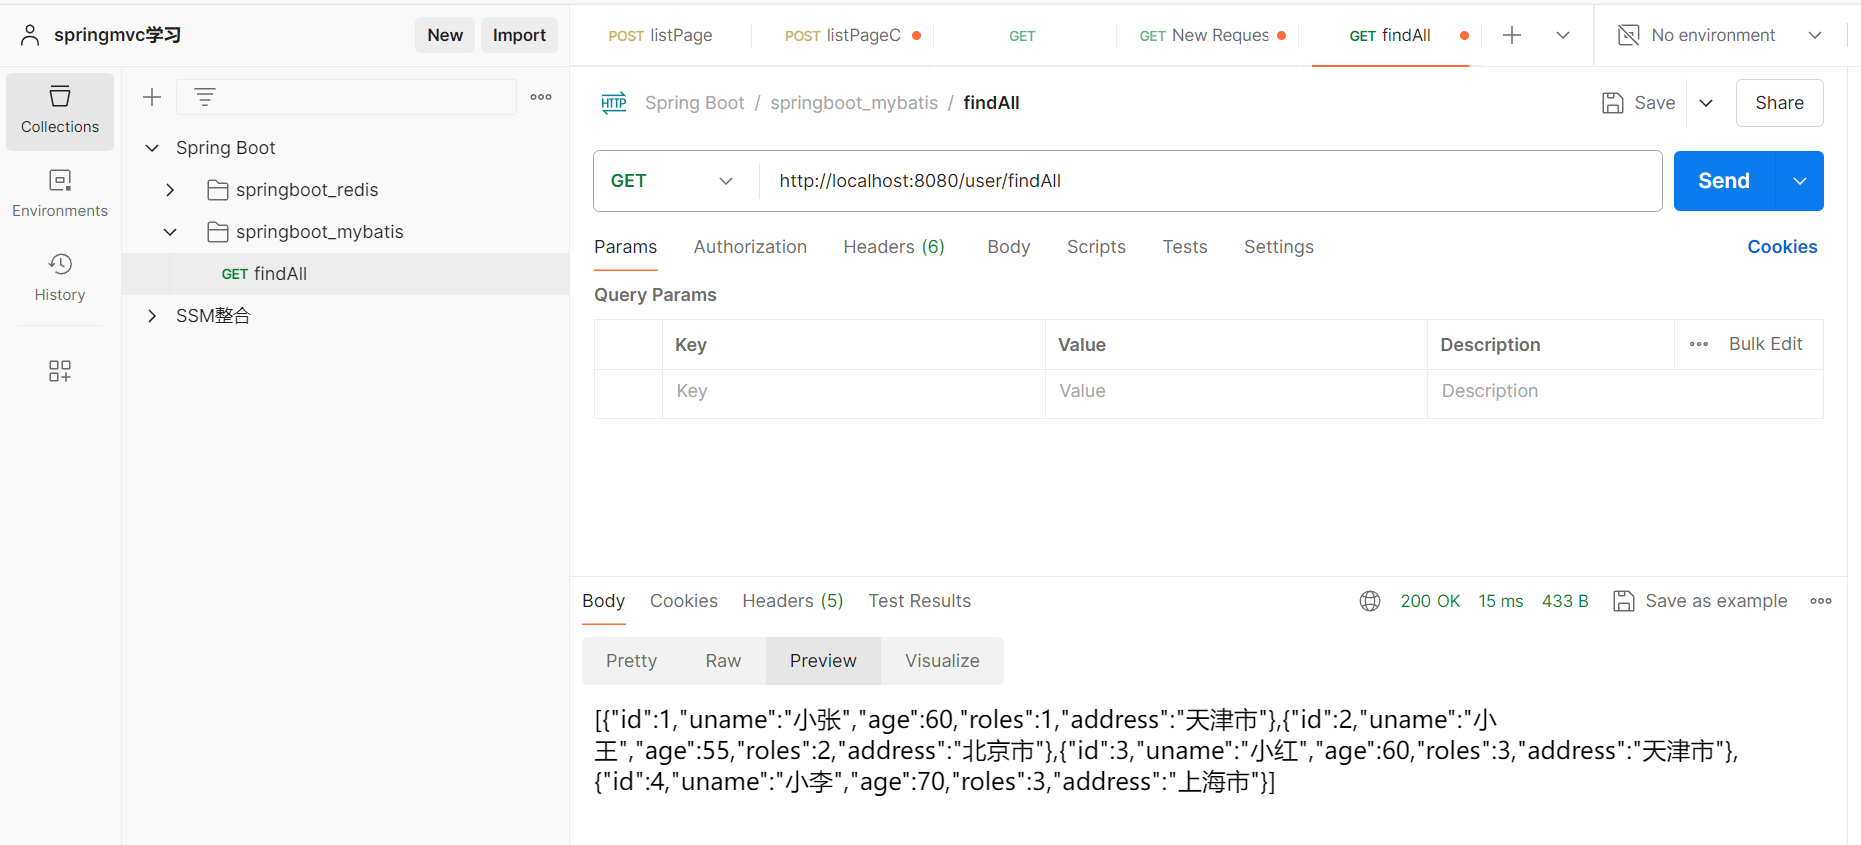
Task: Open the query params column options ellipsis
Action: [x=1699, y=344]
